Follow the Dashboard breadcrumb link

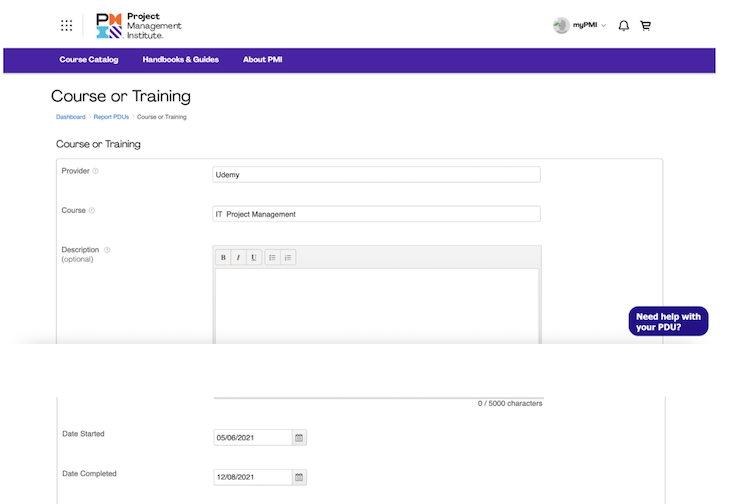tap(70, 117)
